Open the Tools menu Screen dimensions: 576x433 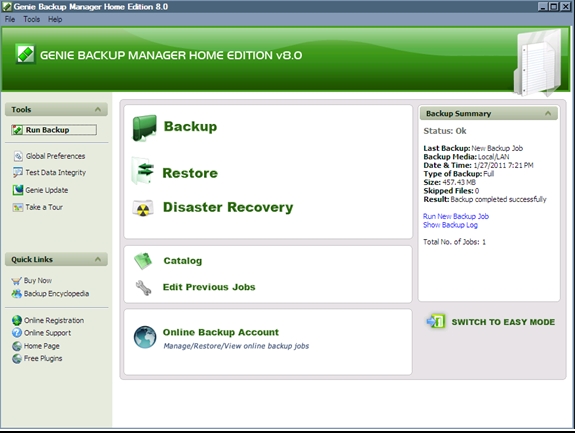pos(32,19)
